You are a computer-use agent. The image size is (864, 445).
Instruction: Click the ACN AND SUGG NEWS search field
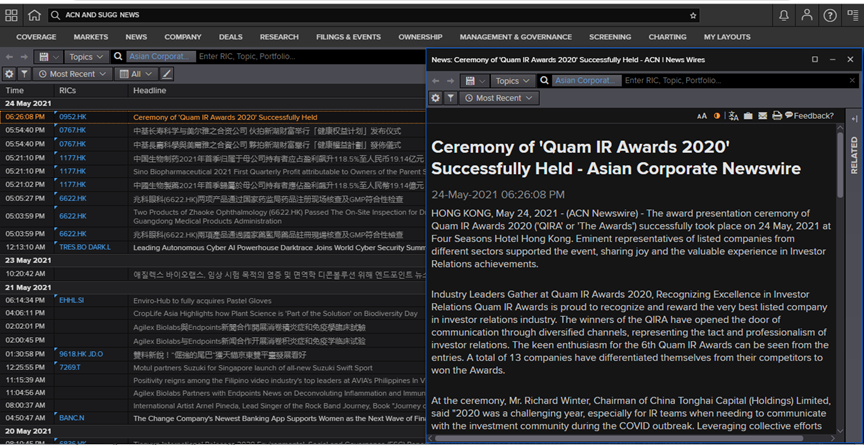(x=374, y=15)
